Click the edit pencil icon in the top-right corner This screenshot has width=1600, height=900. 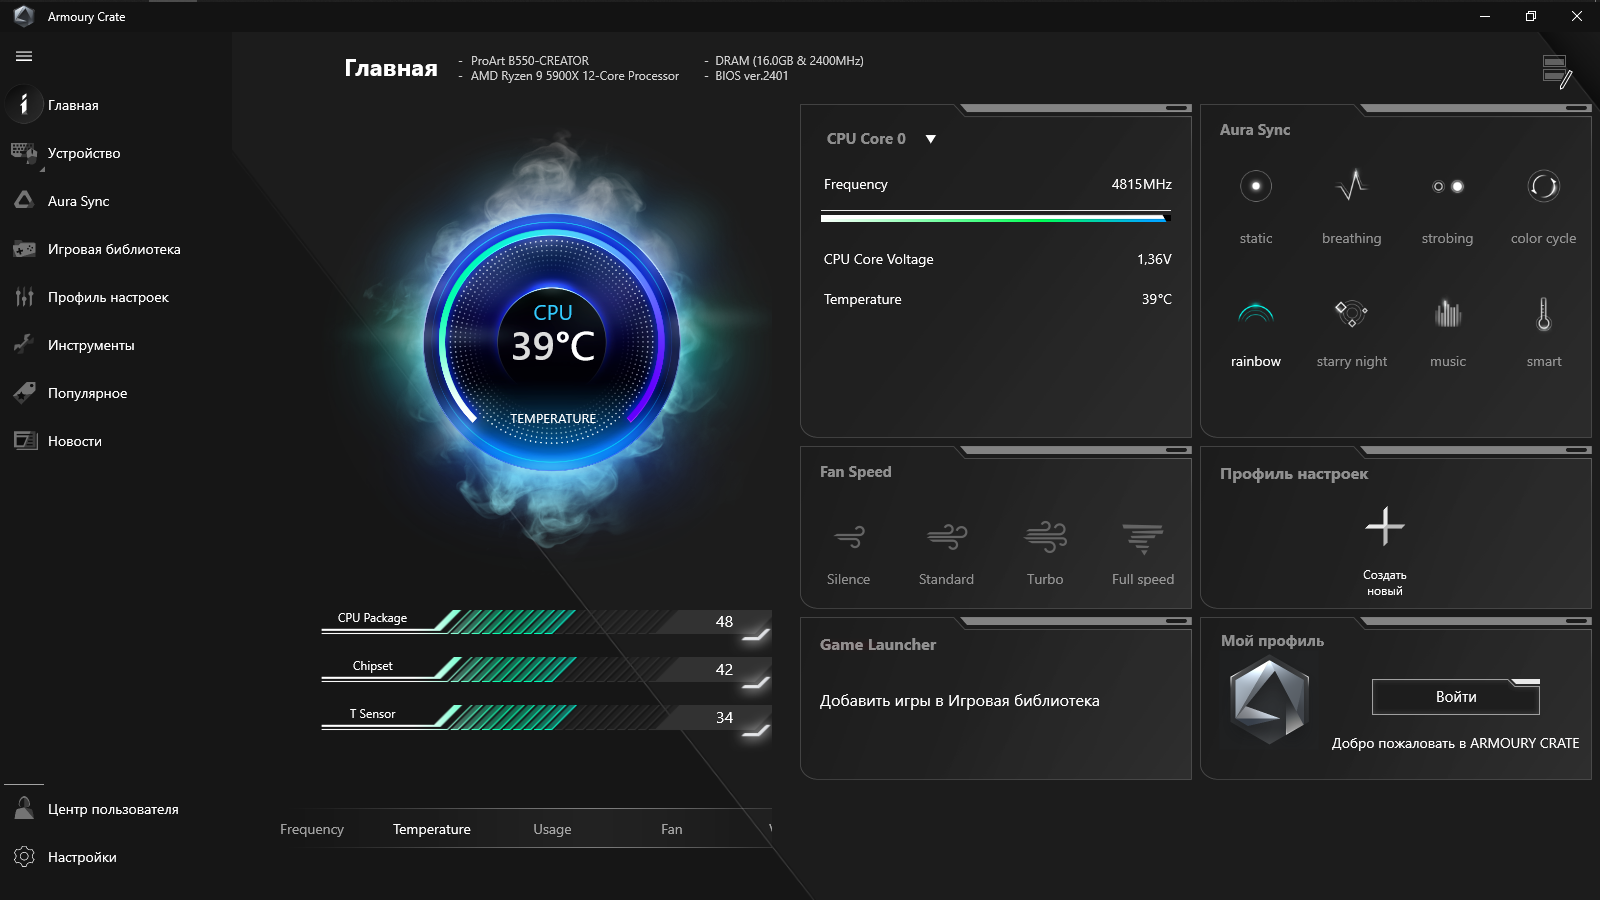coord(1557,70)
